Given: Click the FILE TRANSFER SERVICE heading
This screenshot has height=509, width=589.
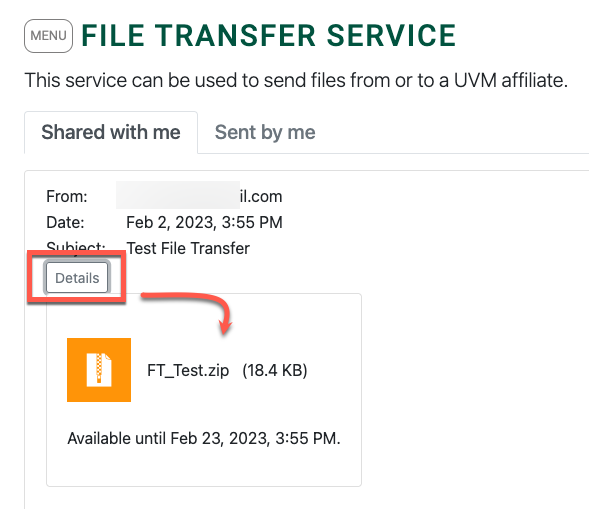Looking at the screenshot, I should [269, 36].
